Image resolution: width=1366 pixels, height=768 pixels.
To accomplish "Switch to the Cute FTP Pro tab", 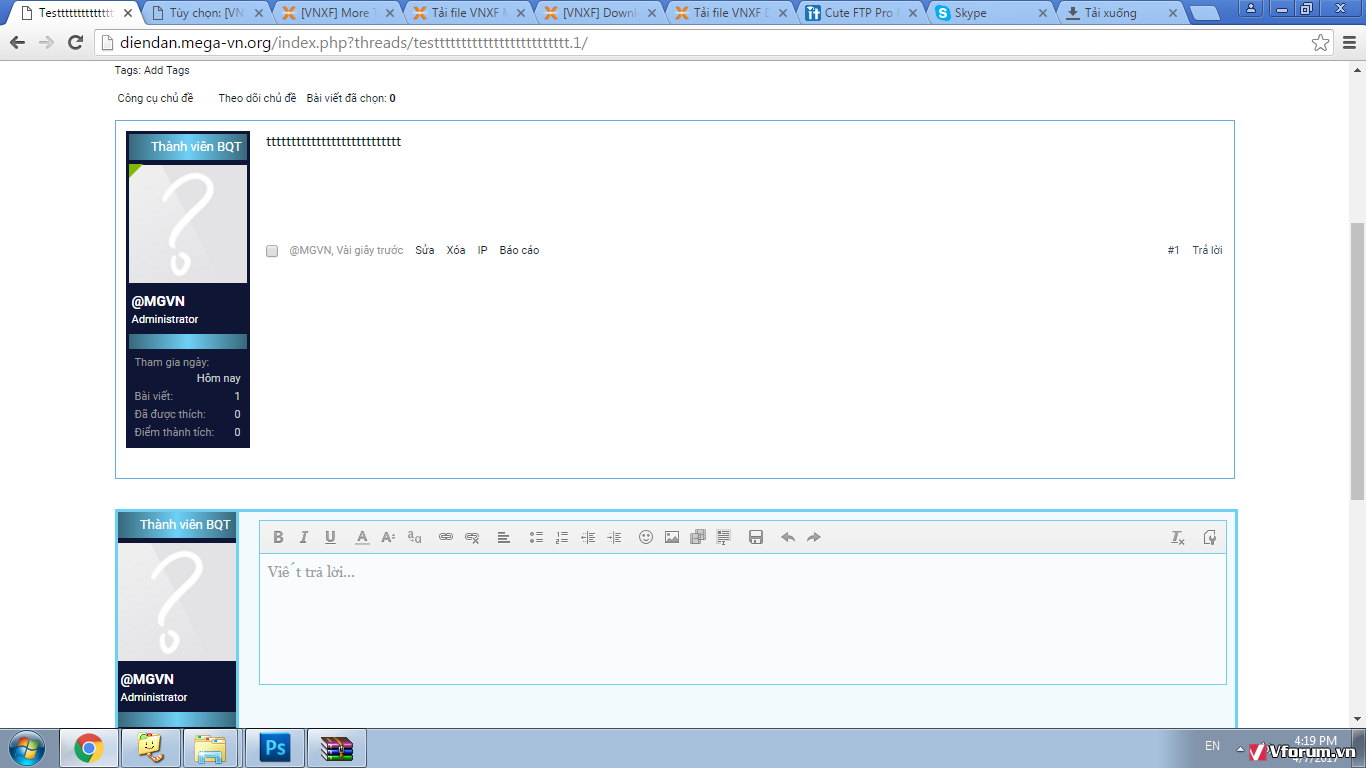I will (x=858, y=13).
